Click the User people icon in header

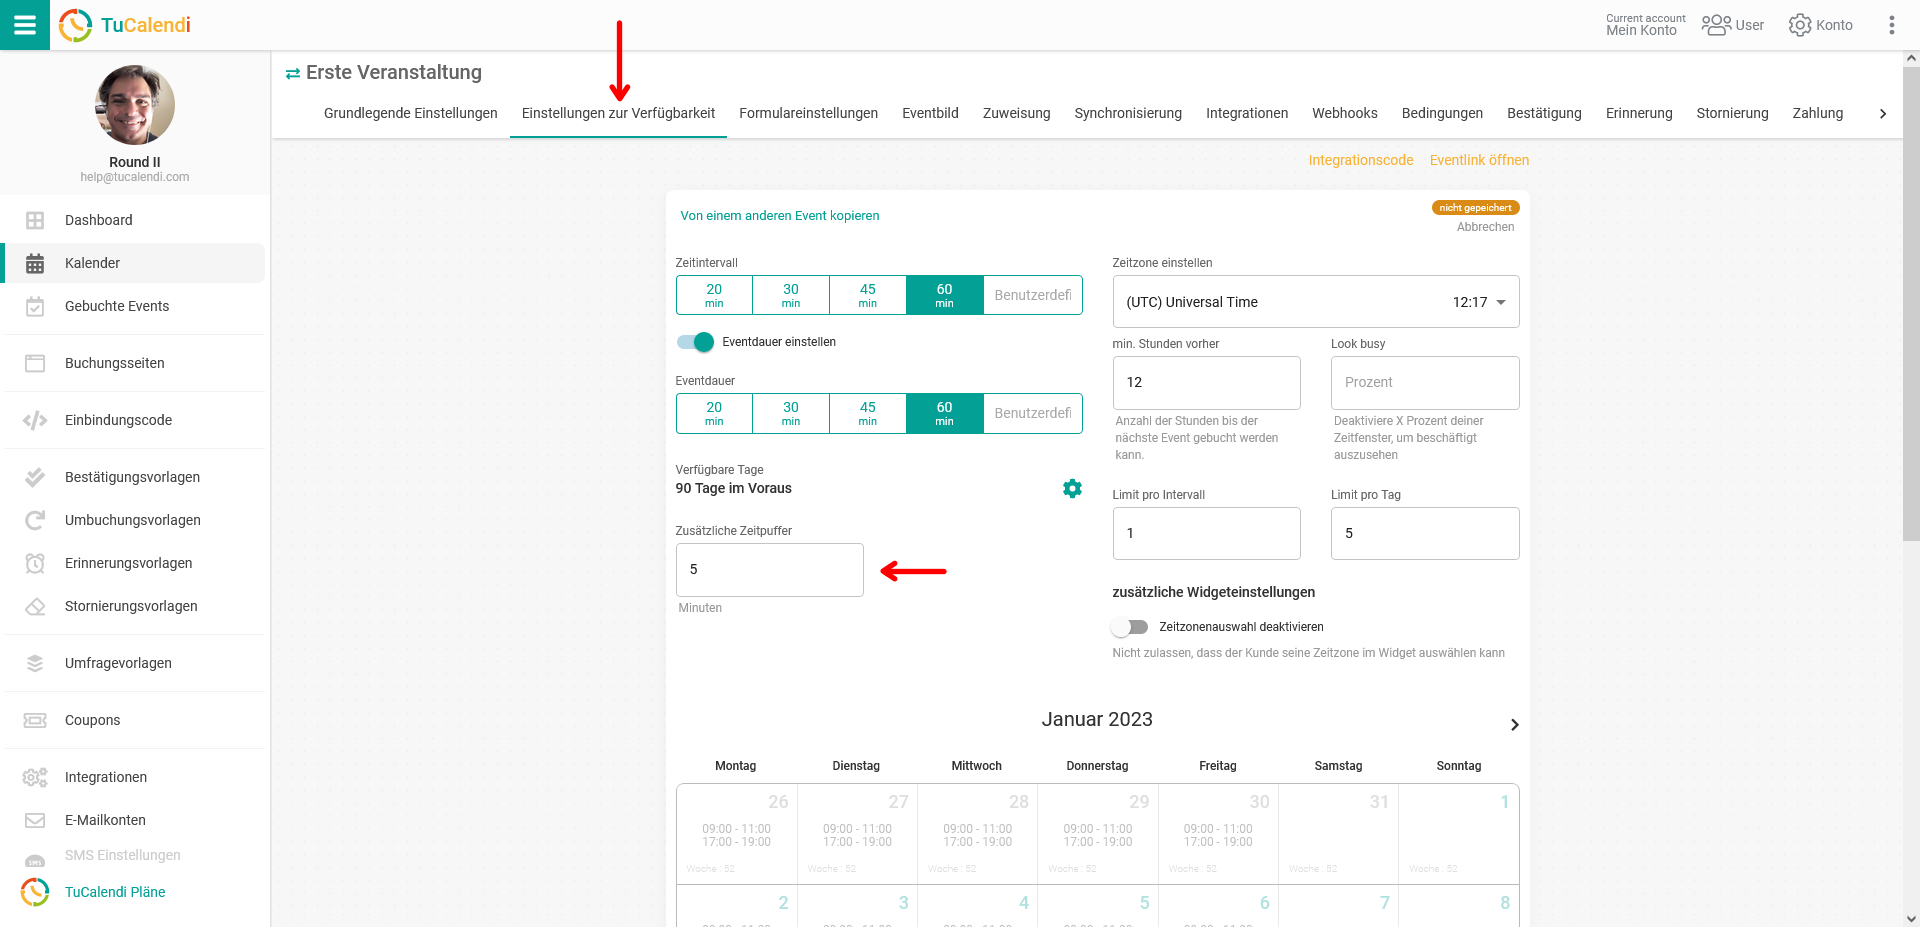tap(1716, 25)
